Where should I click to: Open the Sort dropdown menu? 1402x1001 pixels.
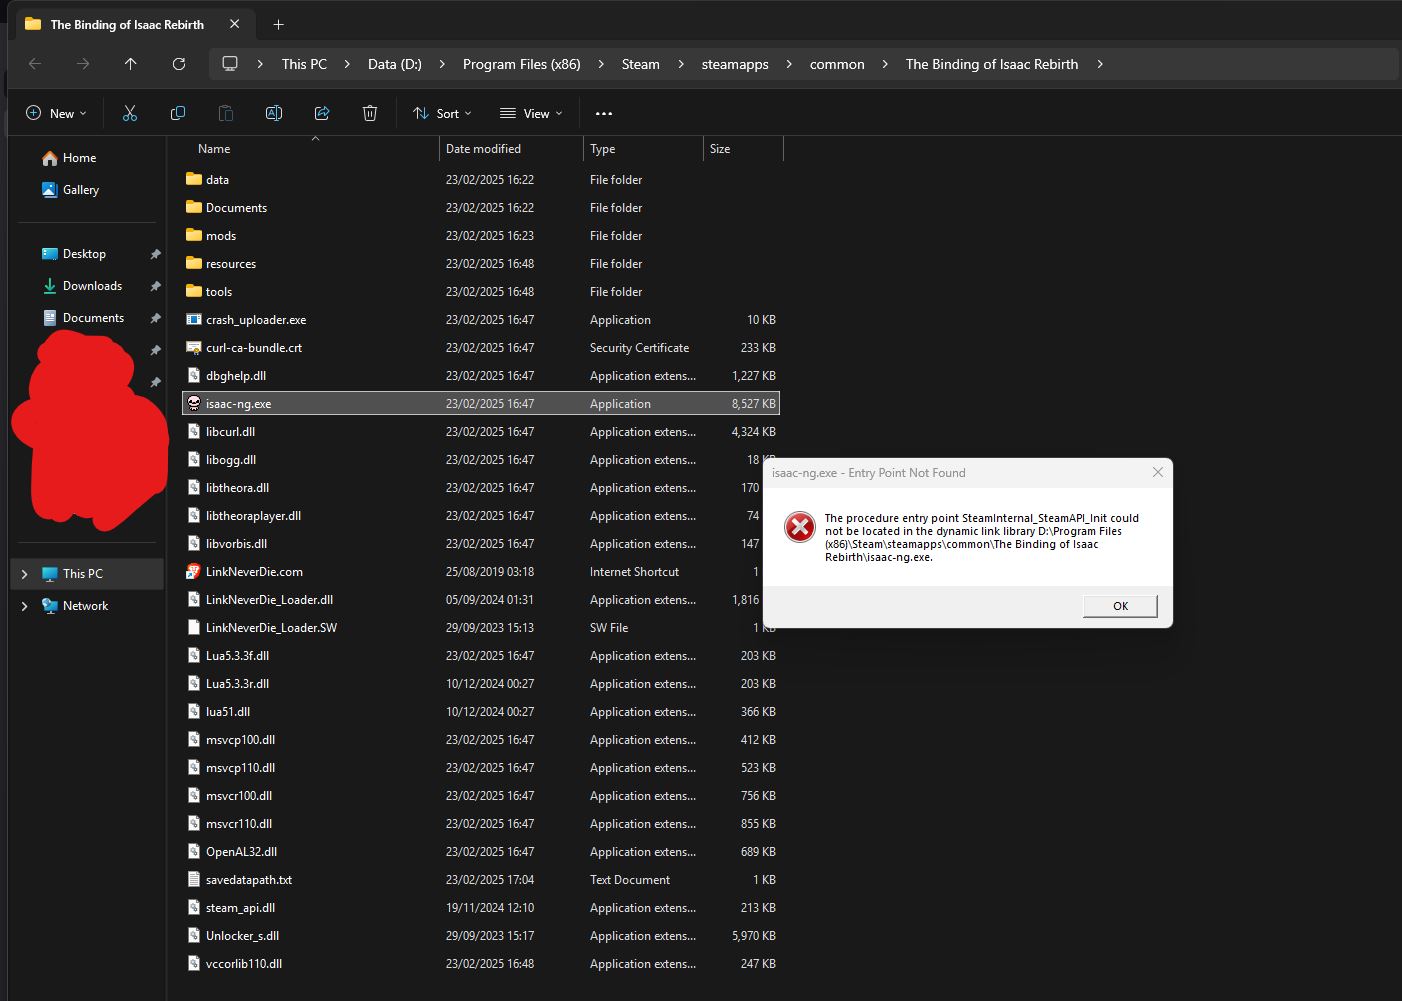442,113
